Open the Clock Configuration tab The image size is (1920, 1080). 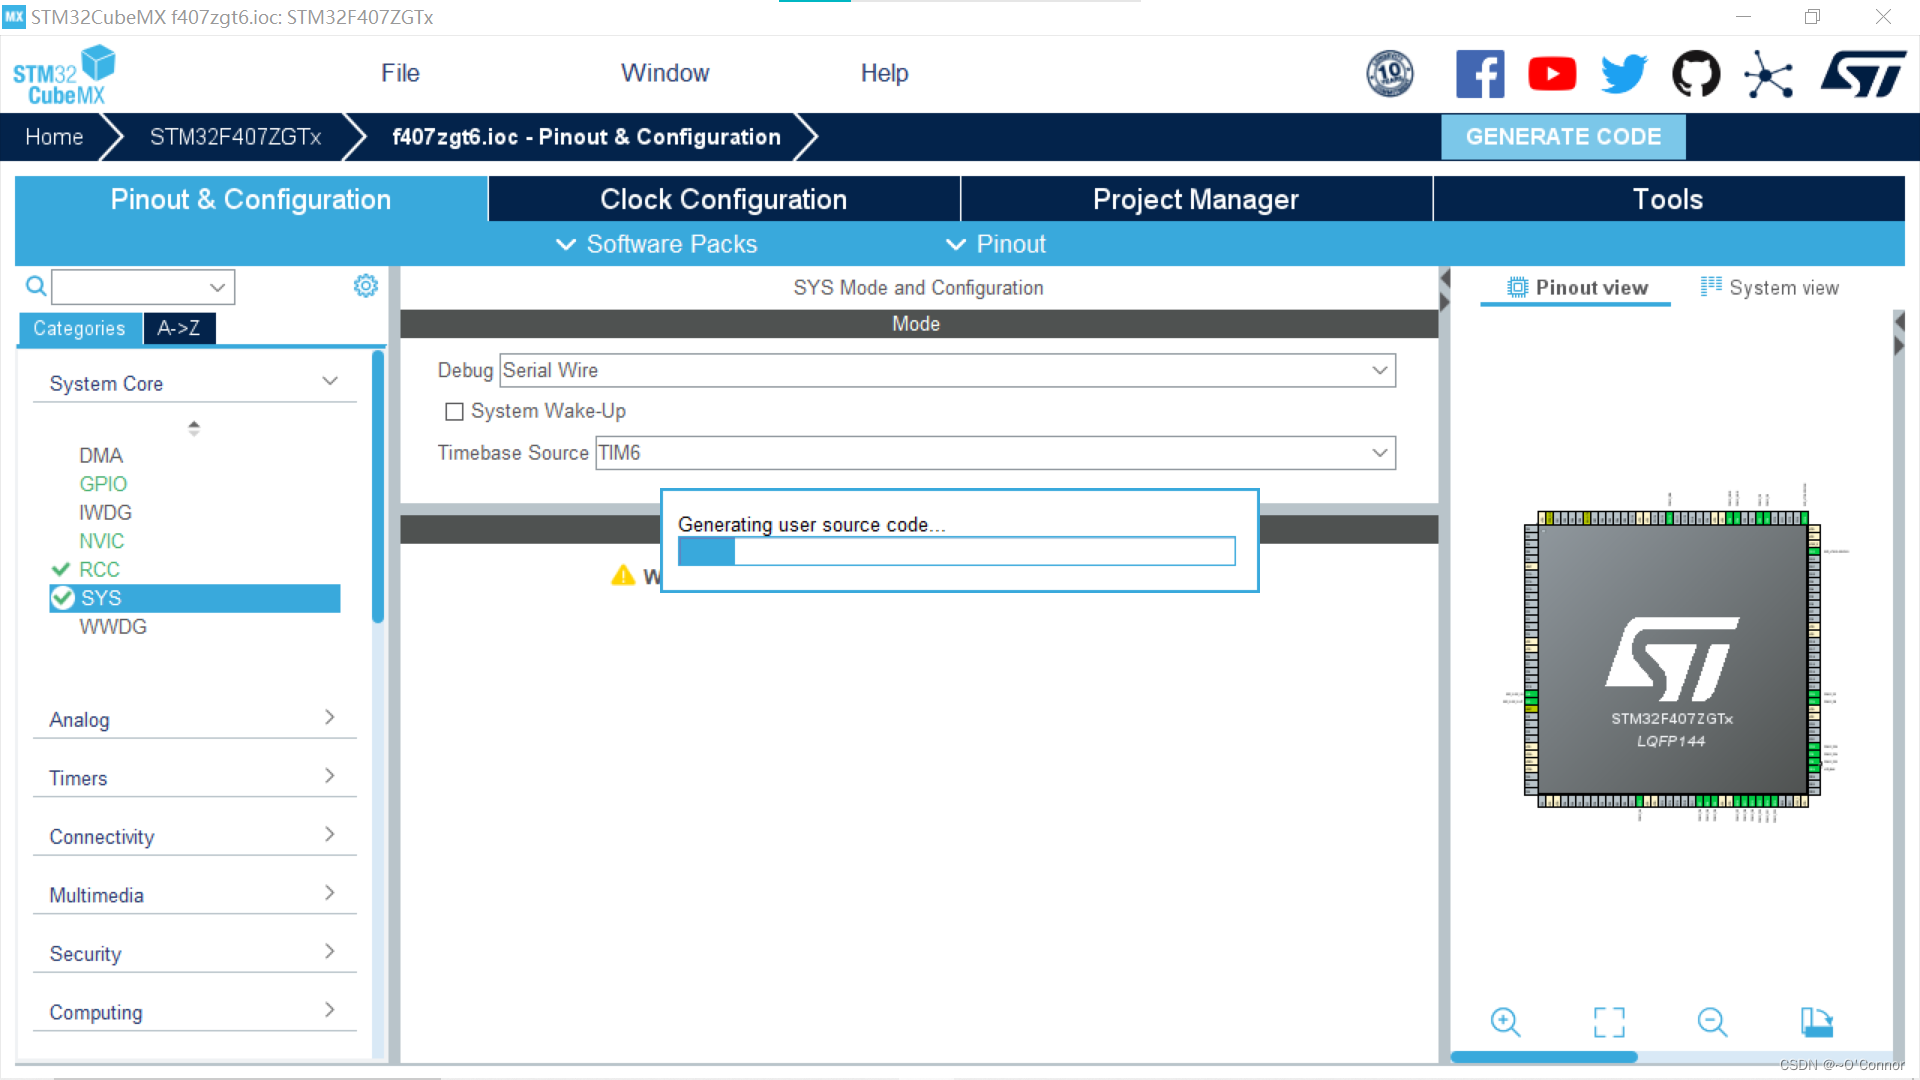pos(723,199)
